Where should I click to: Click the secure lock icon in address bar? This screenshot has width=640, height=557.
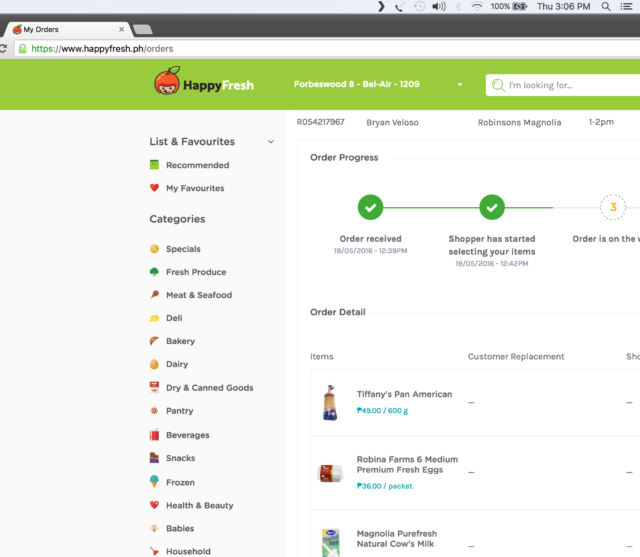coord(23,49)
